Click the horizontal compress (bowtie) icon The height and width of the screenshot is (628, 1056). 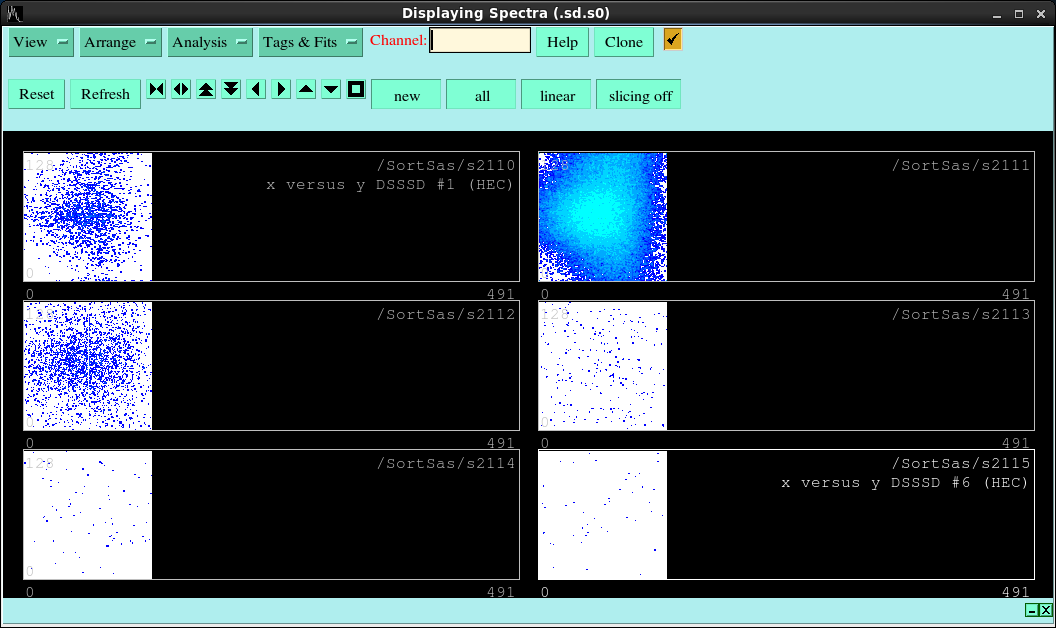156,89
